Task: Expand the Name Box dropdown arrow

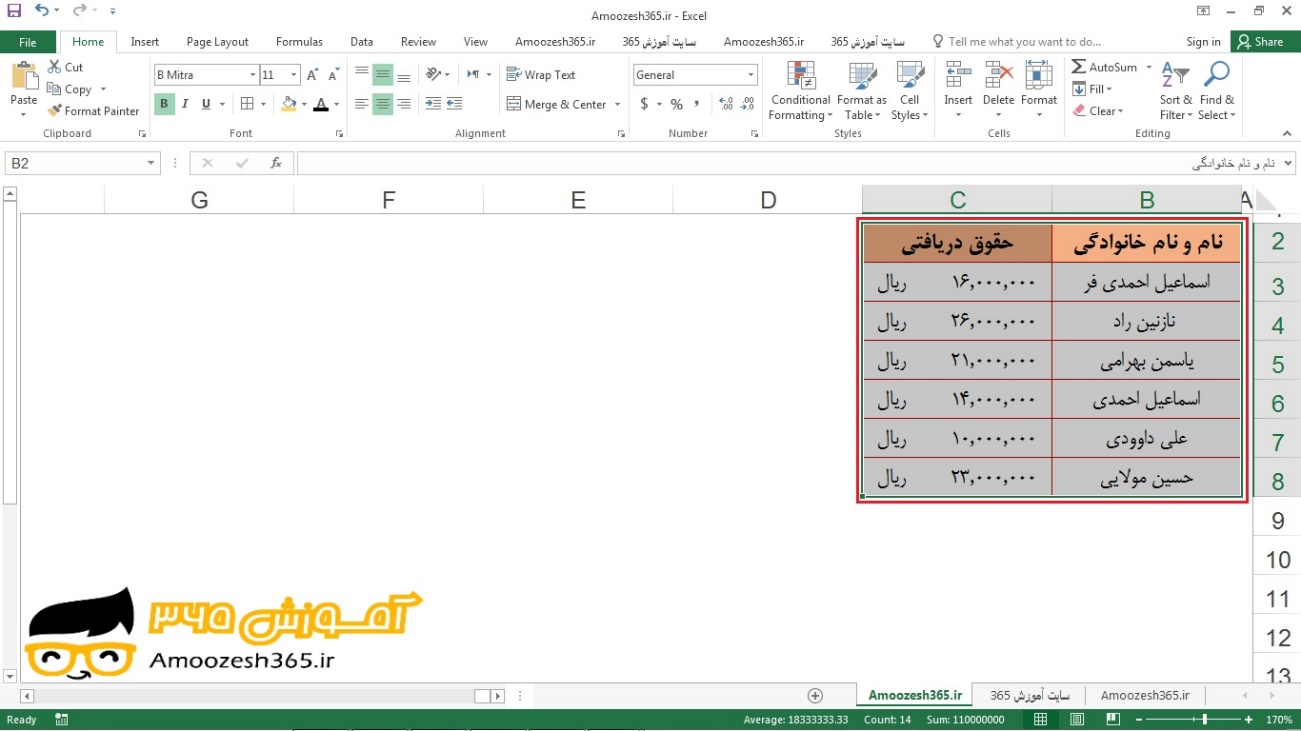Action: (x=151, y=163)
